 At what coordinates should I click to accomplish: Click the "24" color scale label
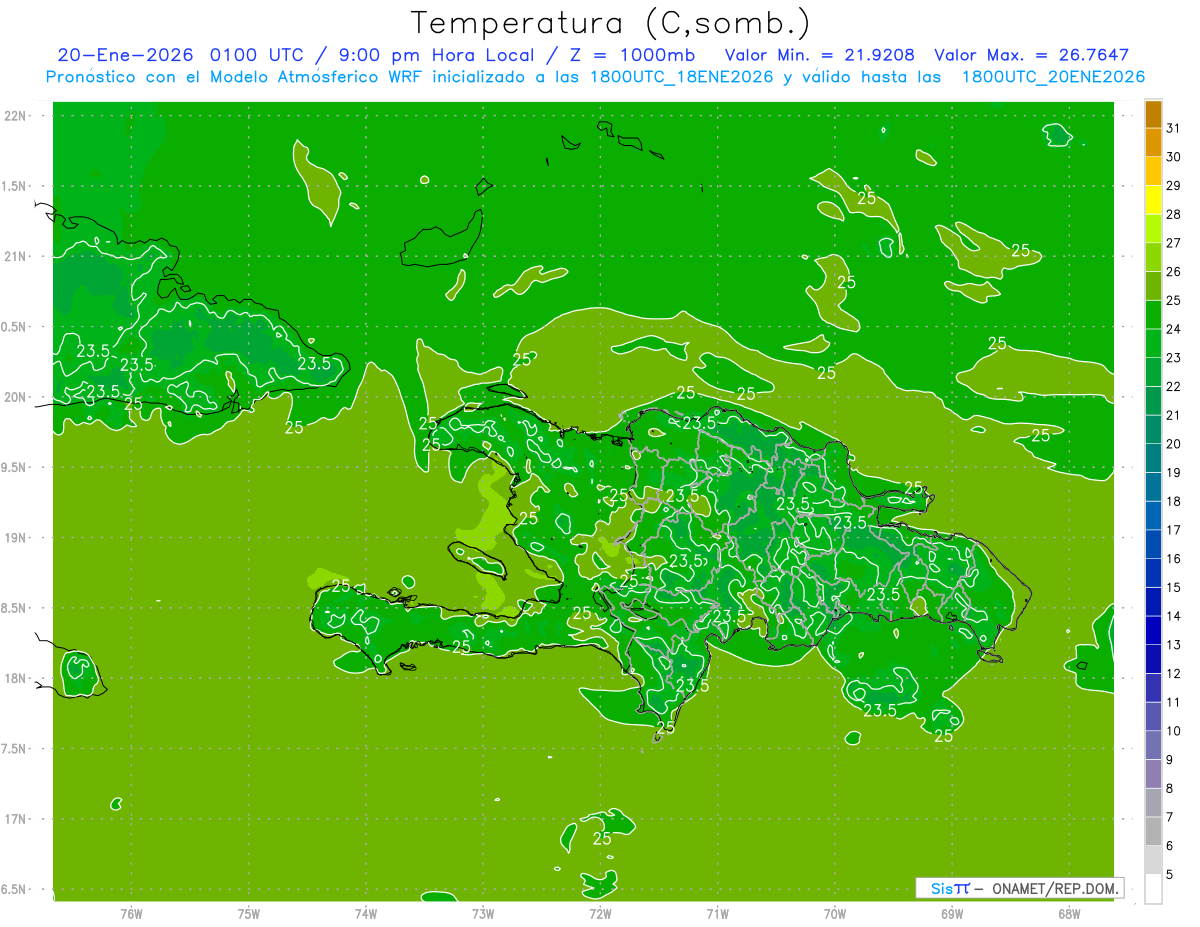pos(1174,329)
